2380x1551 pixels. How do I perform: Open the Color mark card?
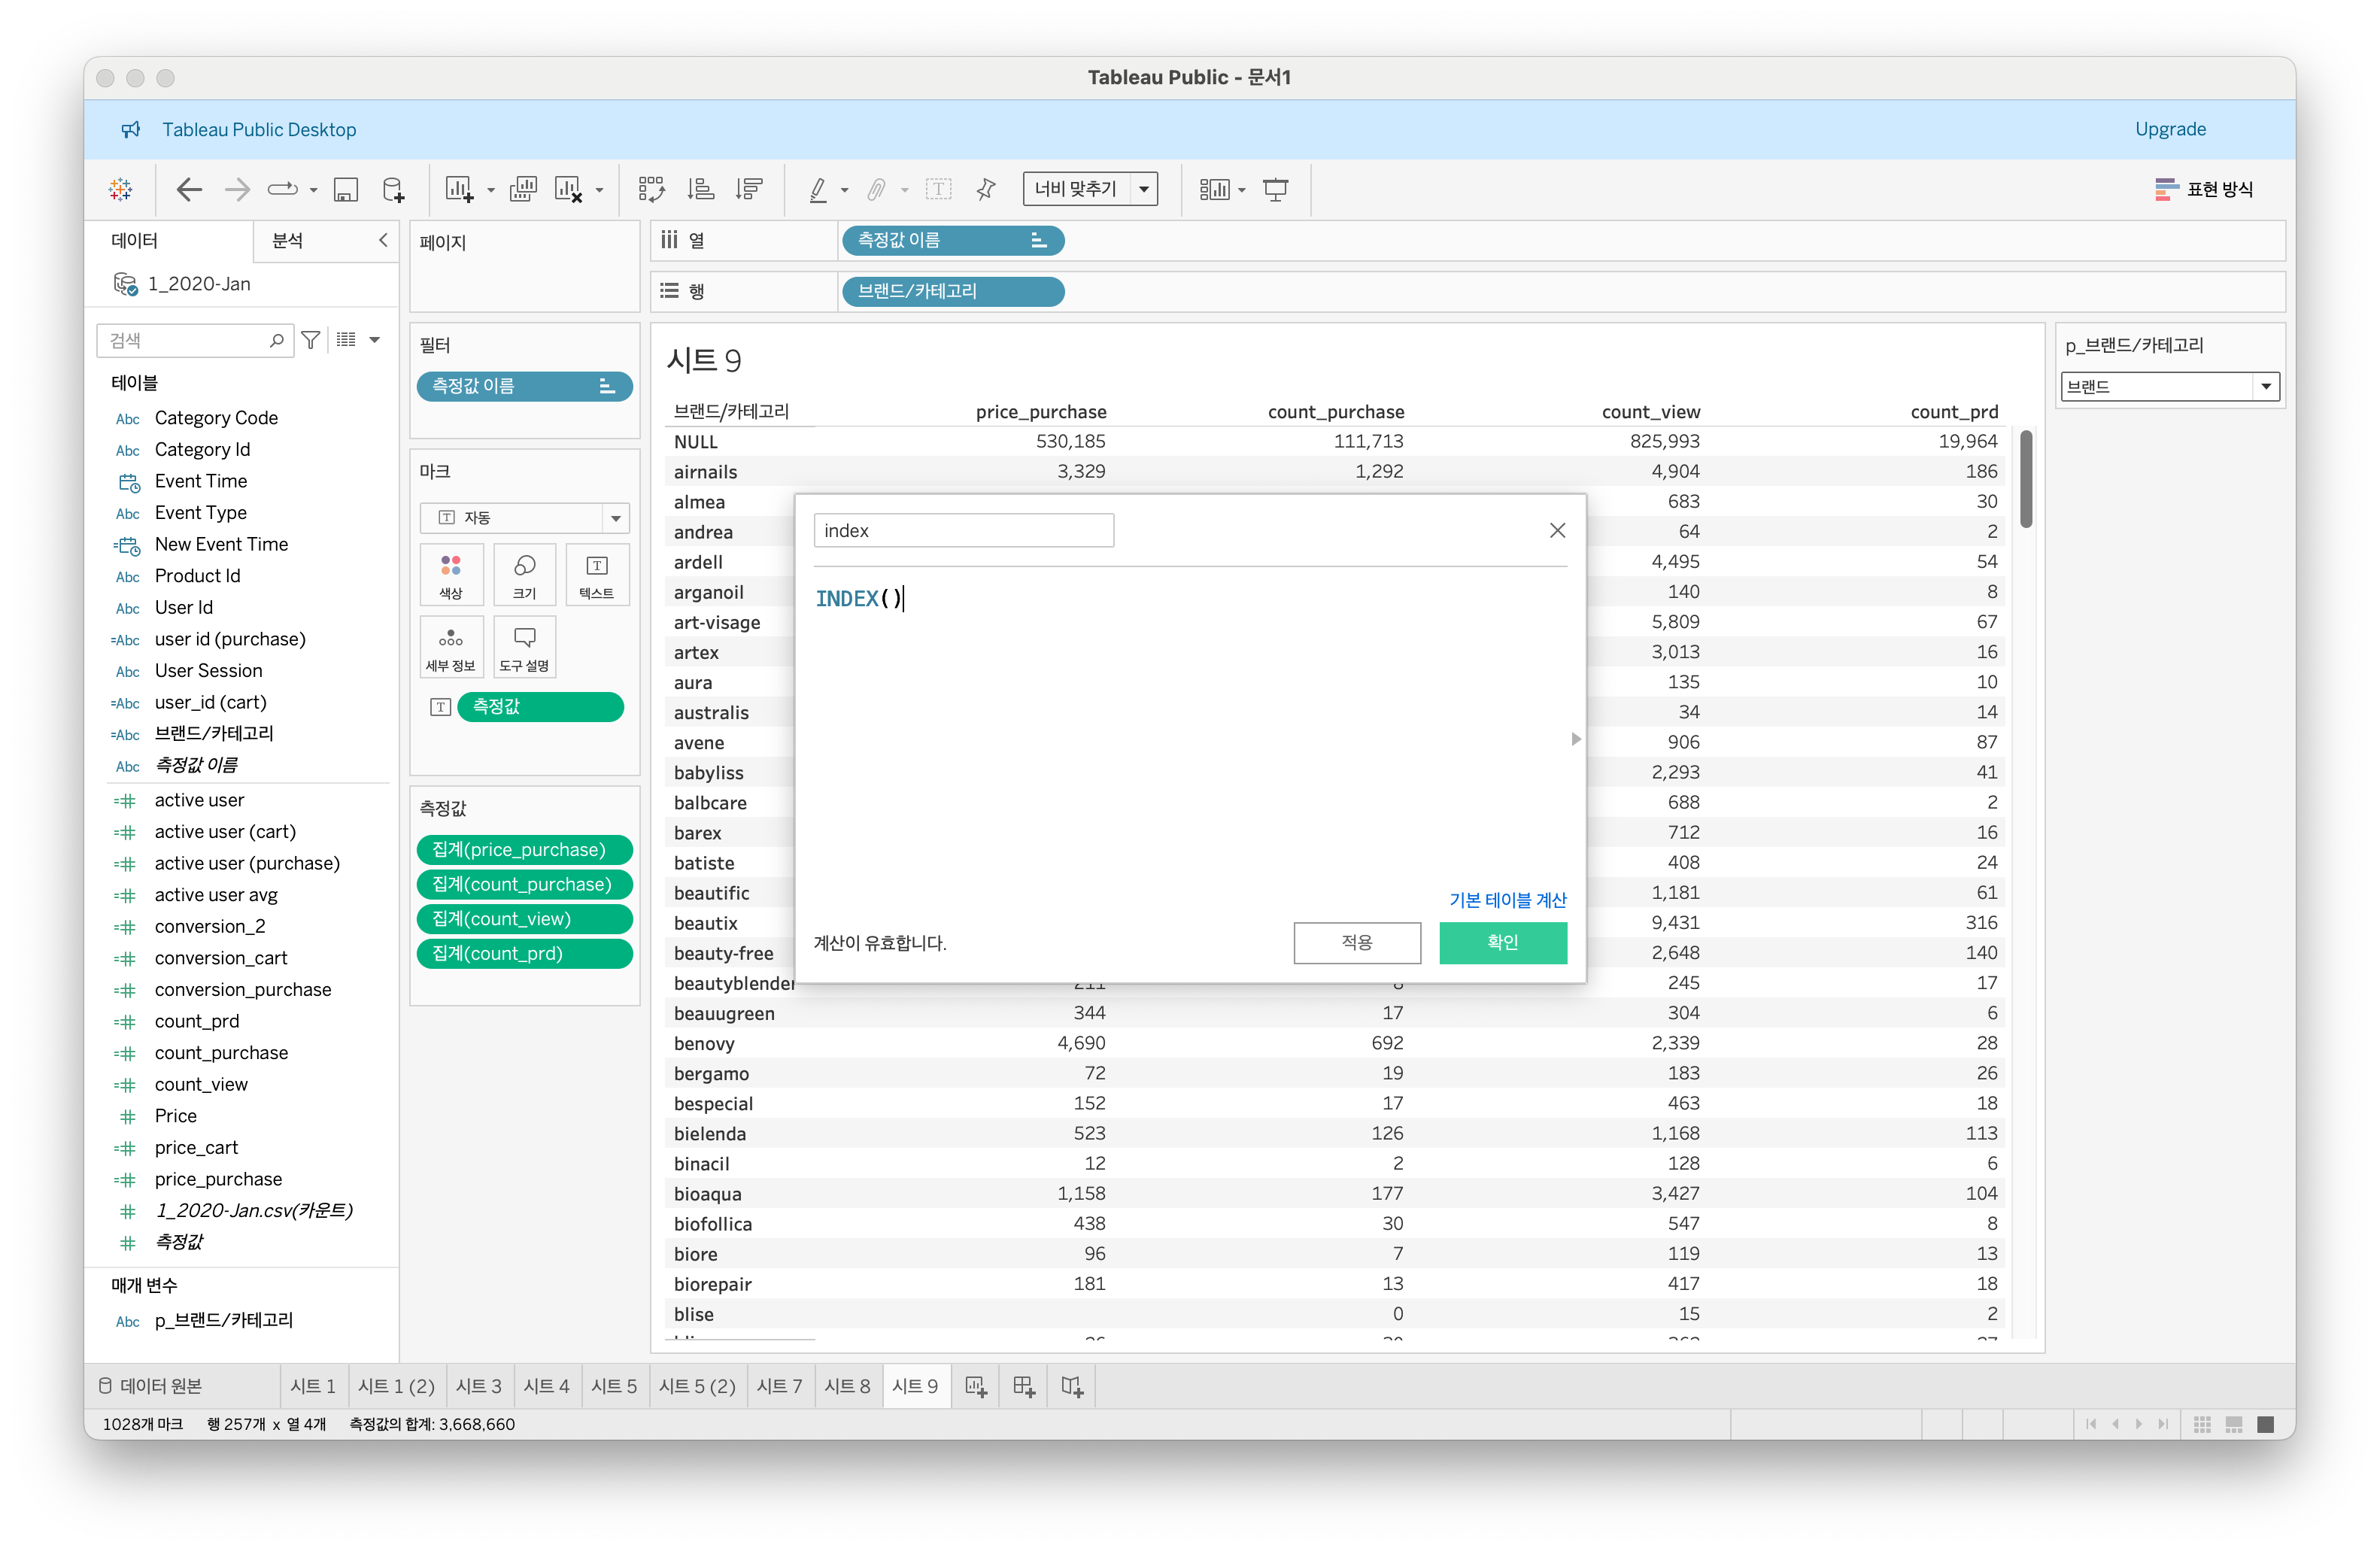451,575
